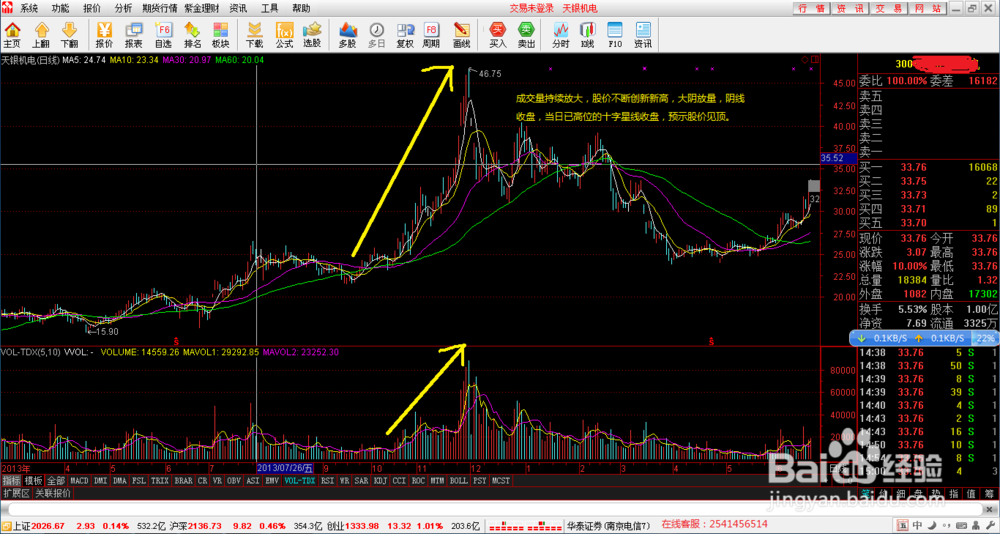1000x534 pixels.
Task: Click the 行情 button at top right
Action: pos(812,8)
